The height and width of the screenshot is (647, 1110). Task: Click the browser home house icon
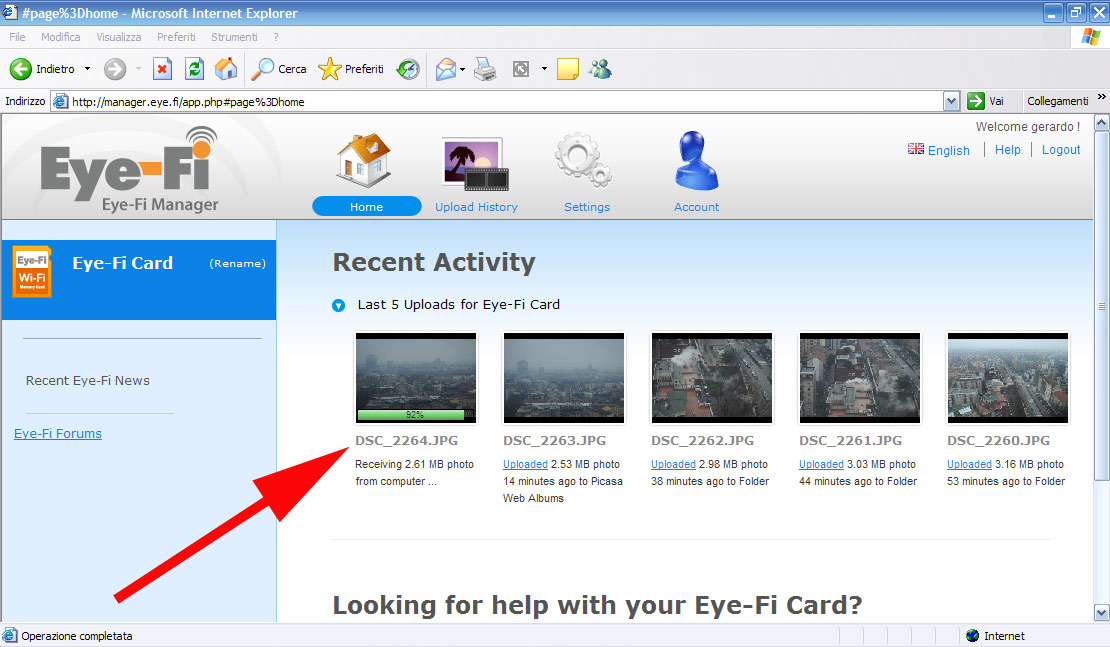point(226,69)
